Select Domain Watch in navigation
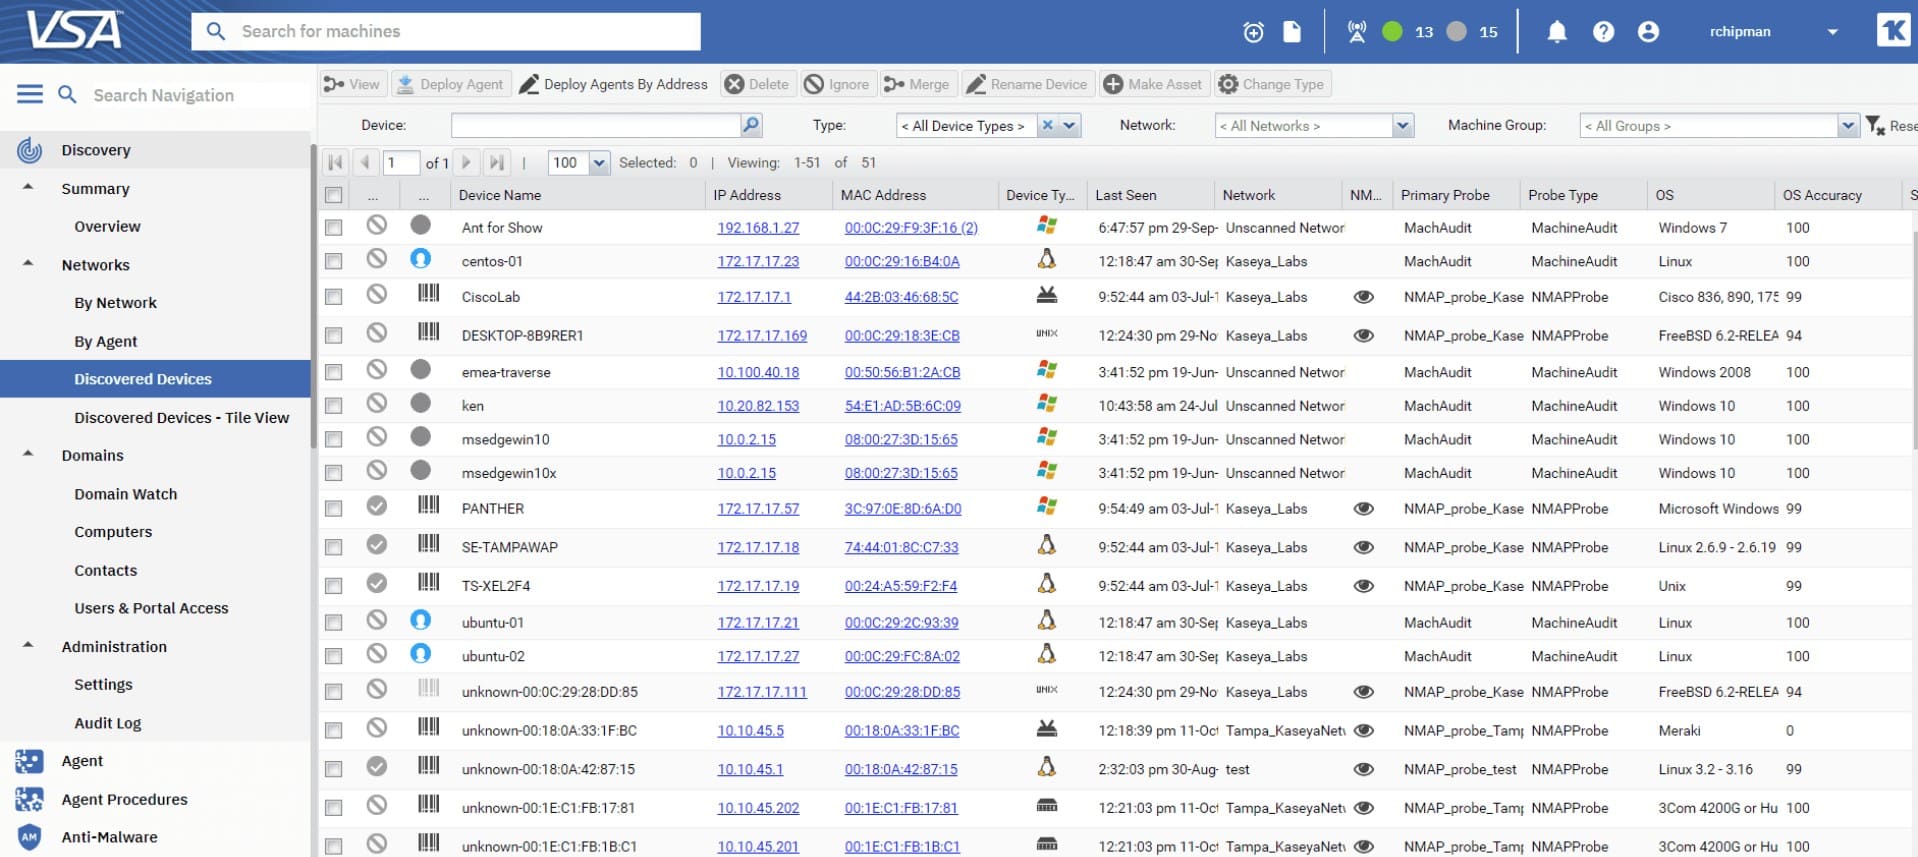The height and width of the screenshot is (857, 1918). tap(125, 494)
